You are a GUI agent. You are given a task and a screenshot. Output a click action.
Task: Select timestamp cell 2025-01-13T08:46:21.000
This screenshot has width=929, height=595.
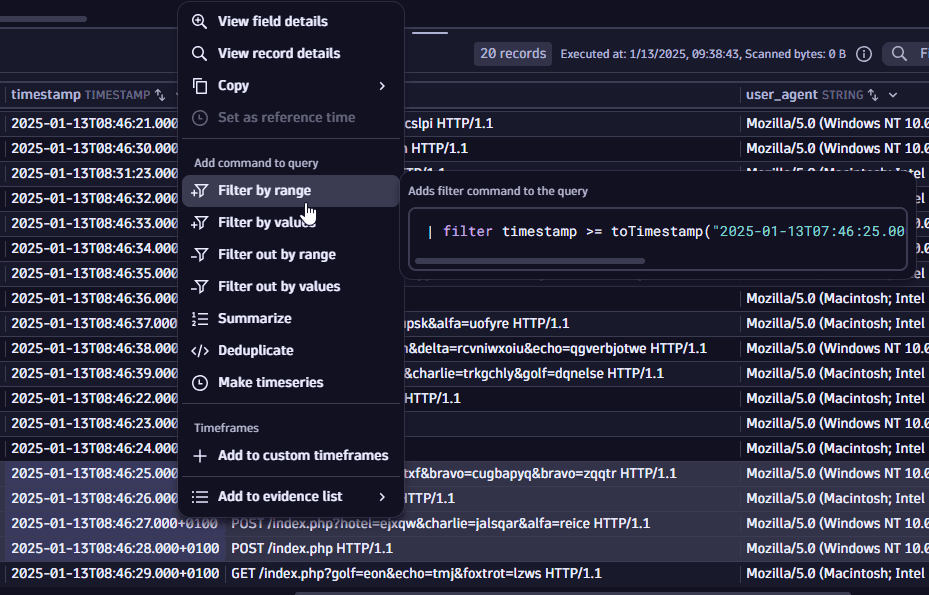[x=94, y=124]
